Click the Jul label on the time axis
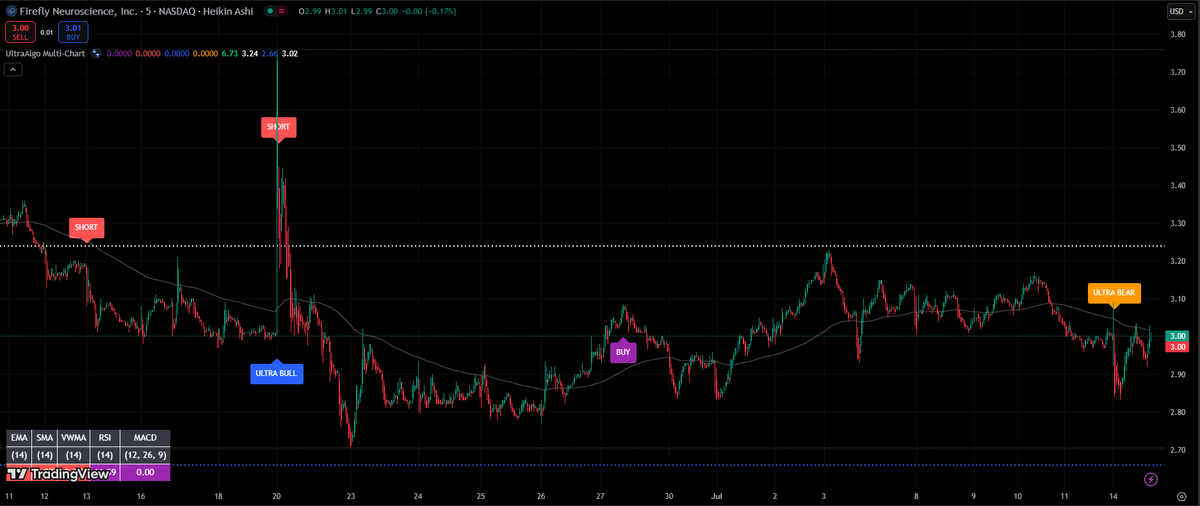This screenshot has width=1200, height=506. (717, 496)
